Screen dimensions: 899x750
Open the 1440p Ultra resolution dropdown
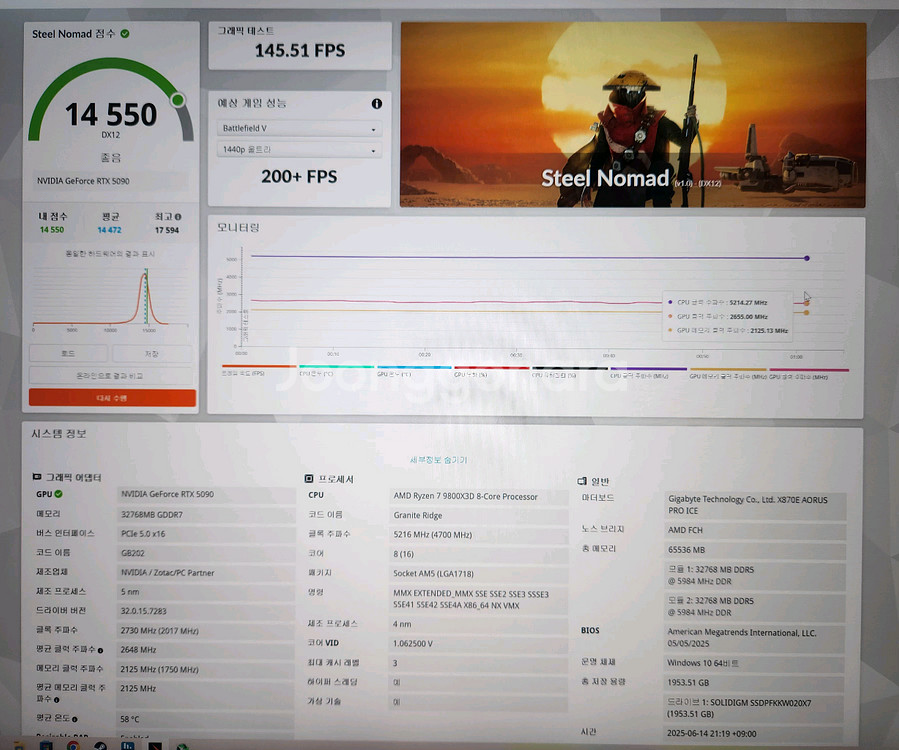click(x=299, y=150)
